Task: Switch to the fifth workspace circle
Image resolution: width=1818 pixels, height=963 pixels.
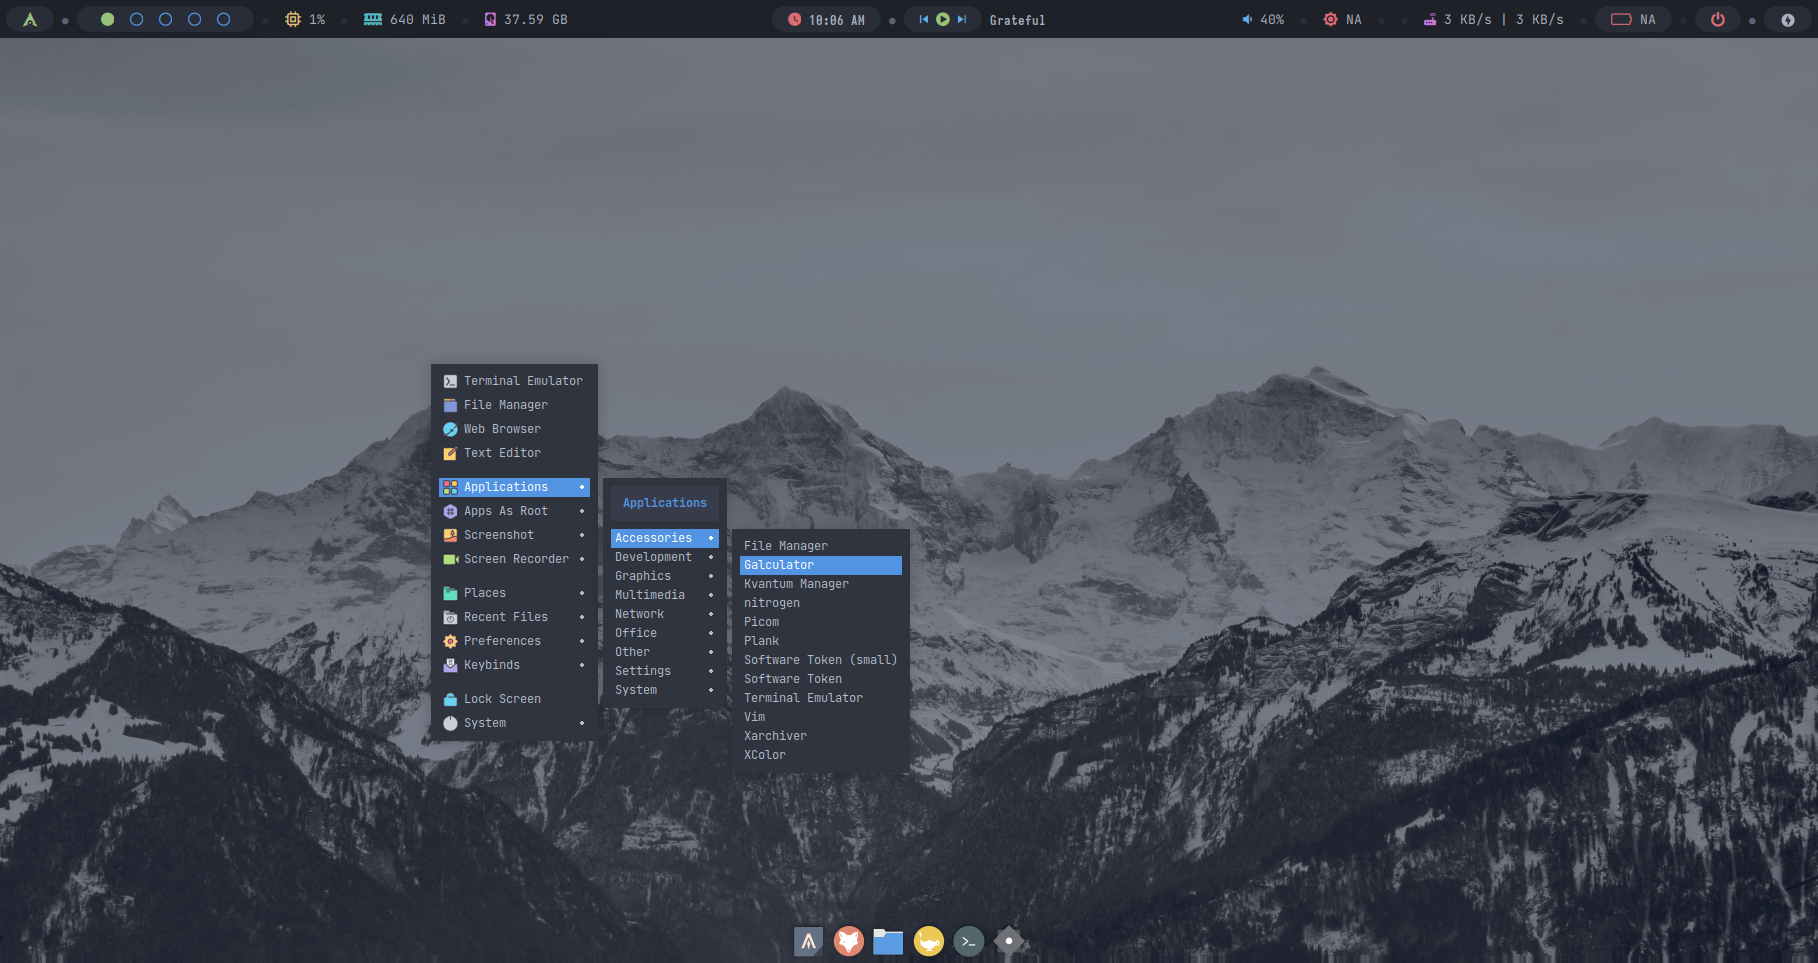Action: tap(224, 19)
